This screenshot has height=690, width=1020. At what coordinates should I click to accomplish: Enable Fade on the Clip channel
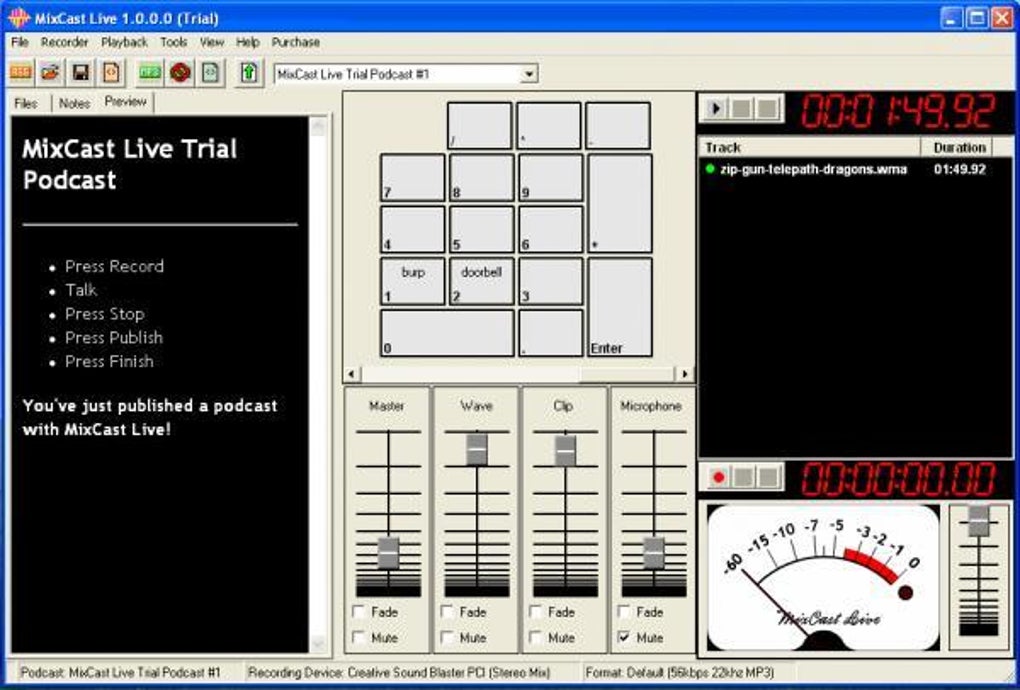(x=535, y=611)
